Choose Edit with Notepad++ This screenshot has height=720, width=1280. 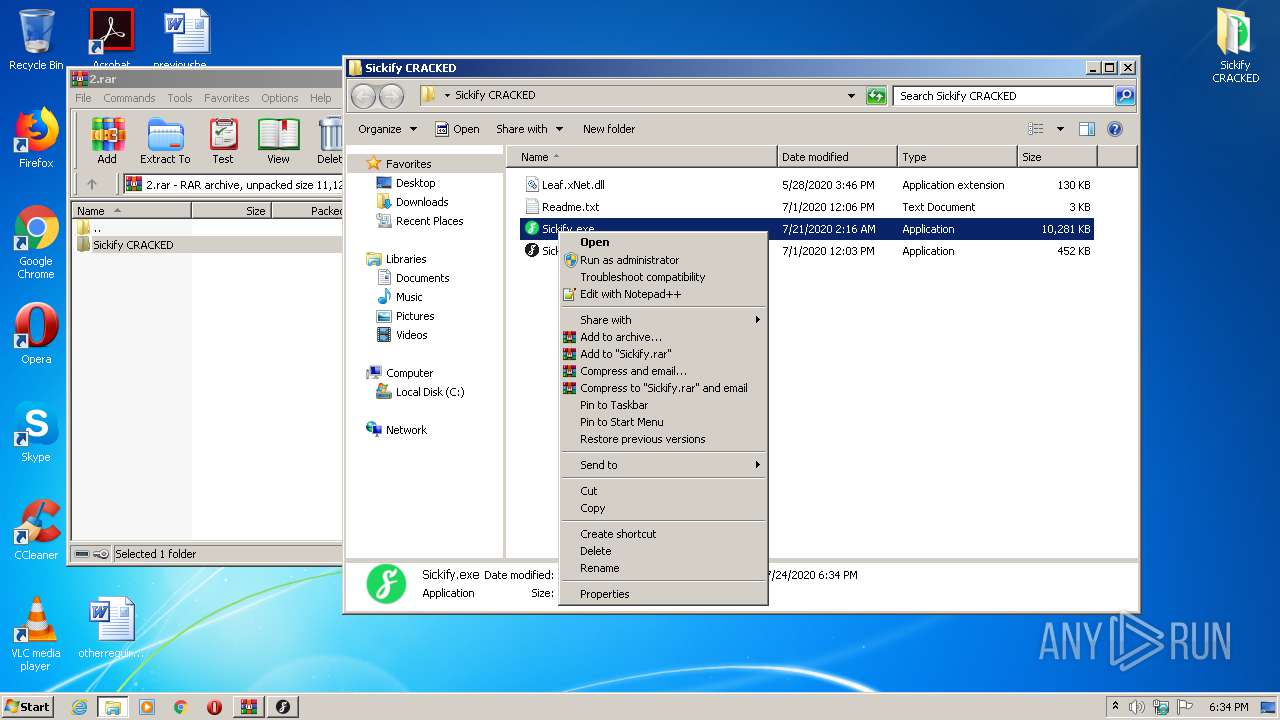[x=663, y=294]
